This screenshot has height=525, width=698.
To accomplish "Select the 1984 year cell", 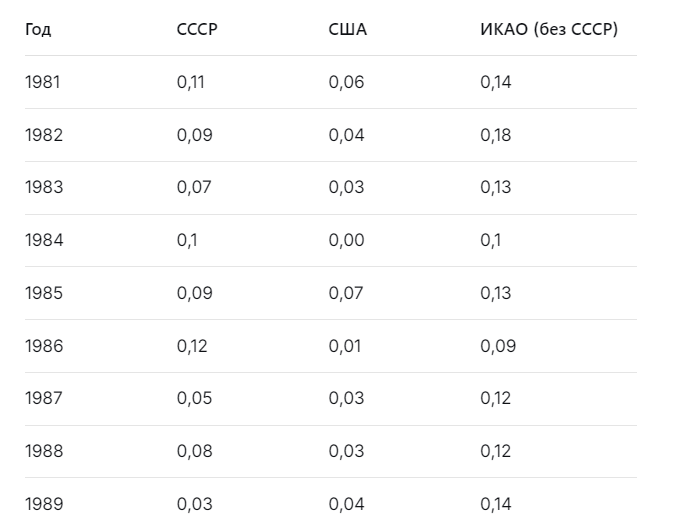I will 44,240.
